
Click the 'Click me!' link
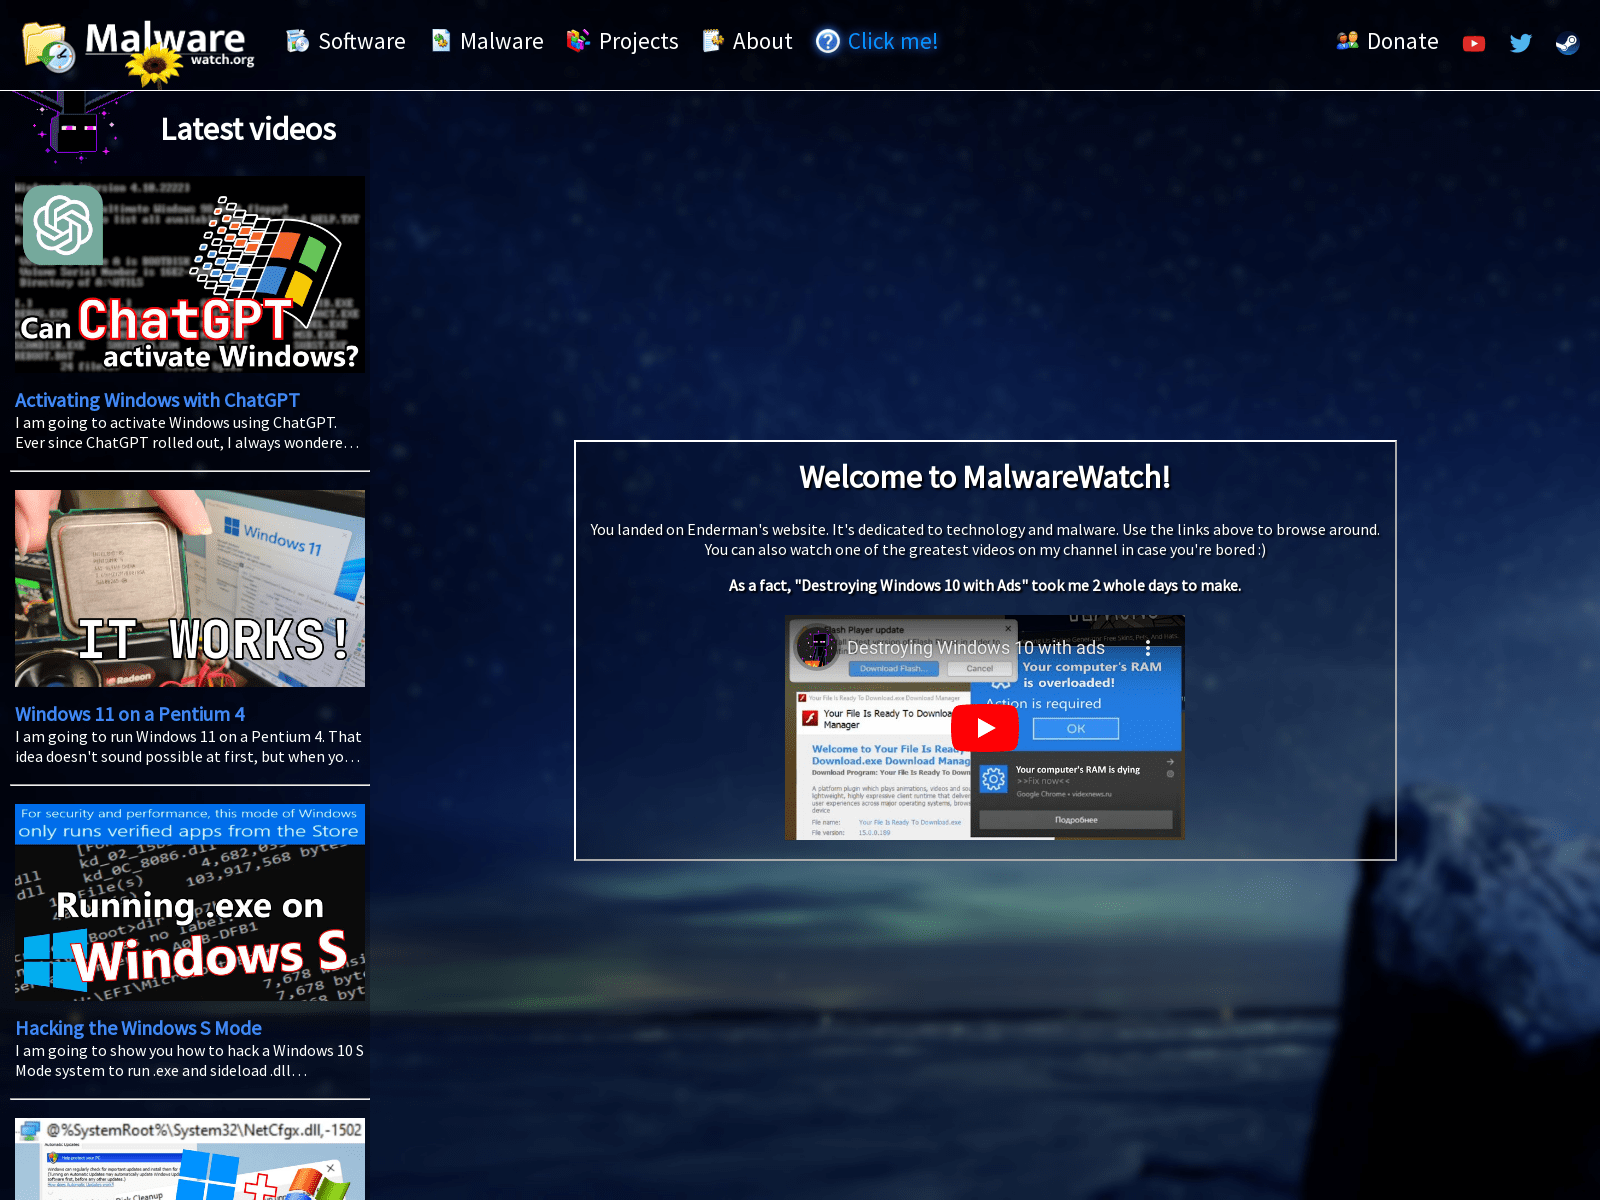[892, 41]
